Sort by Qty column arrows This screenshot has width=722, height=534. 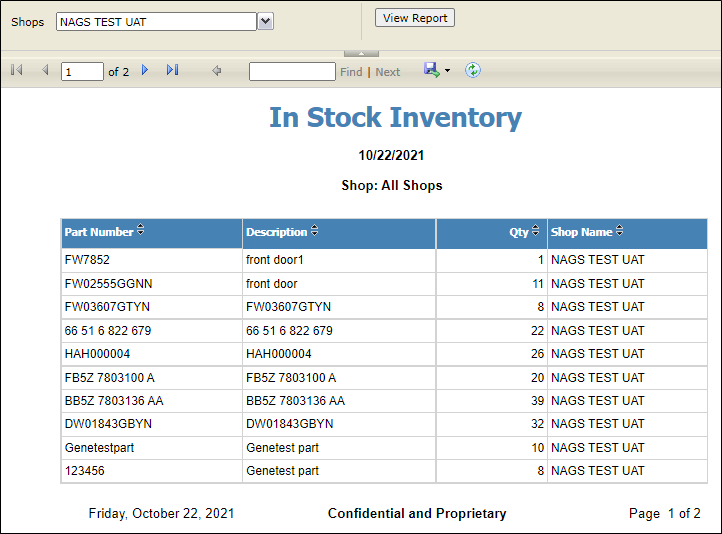tap(536, 230)
